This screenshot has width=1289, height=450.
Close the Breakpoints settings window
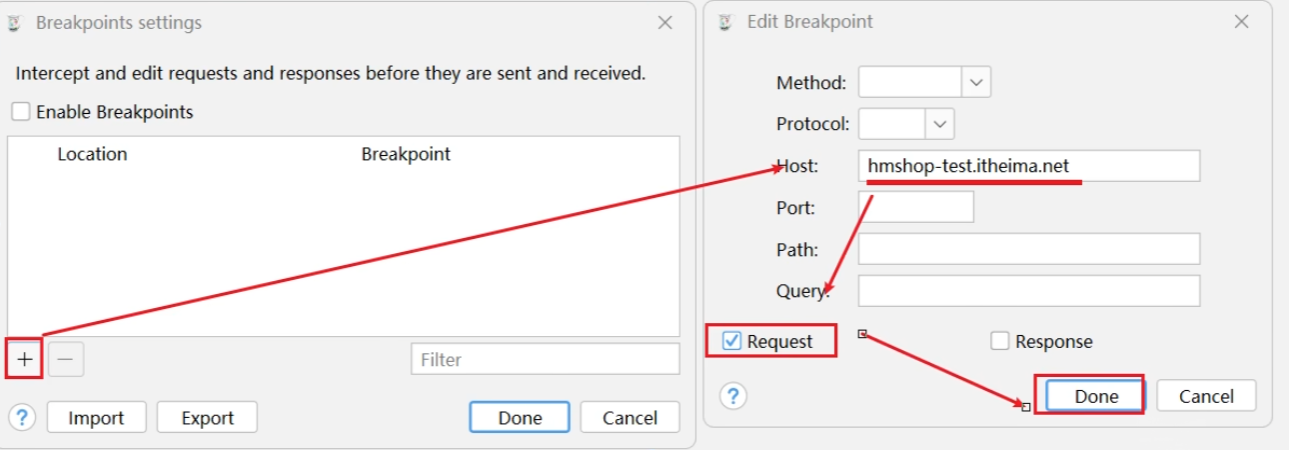665,22
